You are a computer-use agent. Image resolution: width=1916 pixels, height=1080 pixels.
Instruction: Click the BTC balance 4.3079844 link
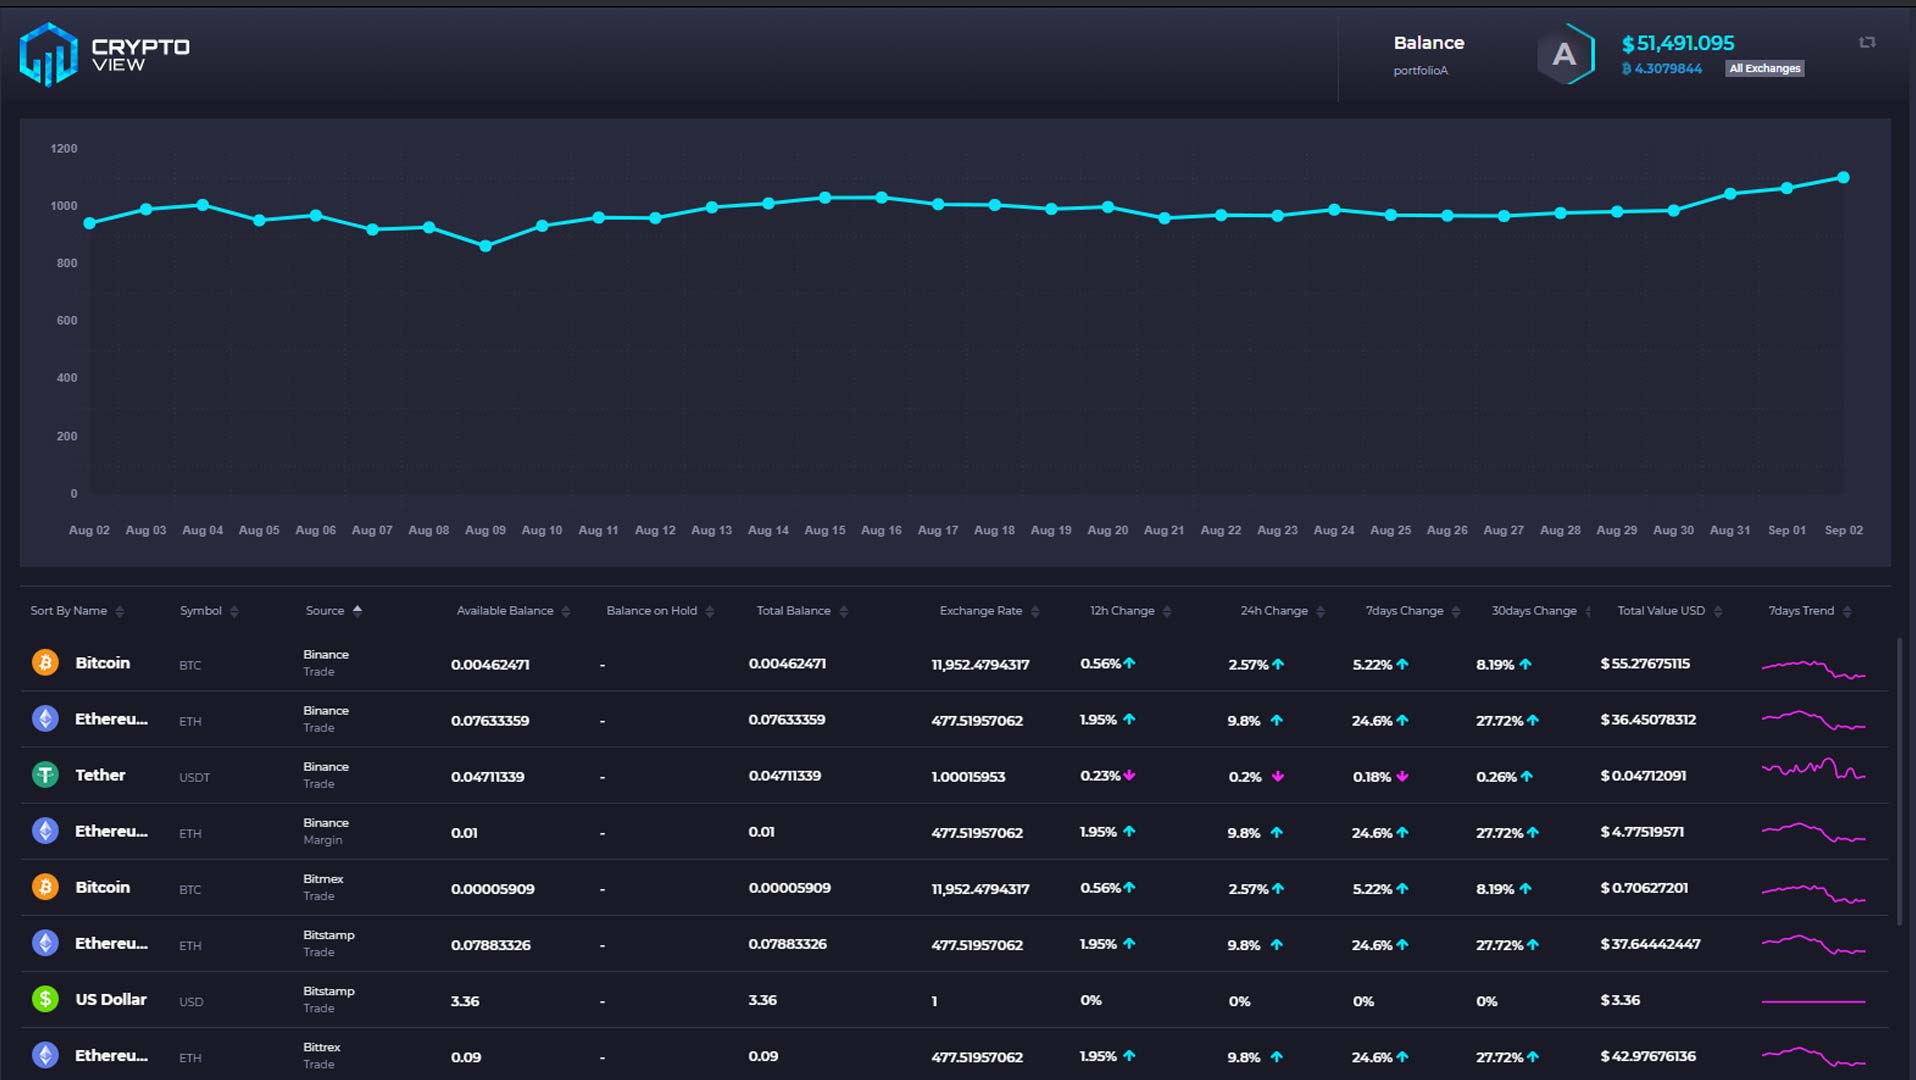(x=1663, y=68)
